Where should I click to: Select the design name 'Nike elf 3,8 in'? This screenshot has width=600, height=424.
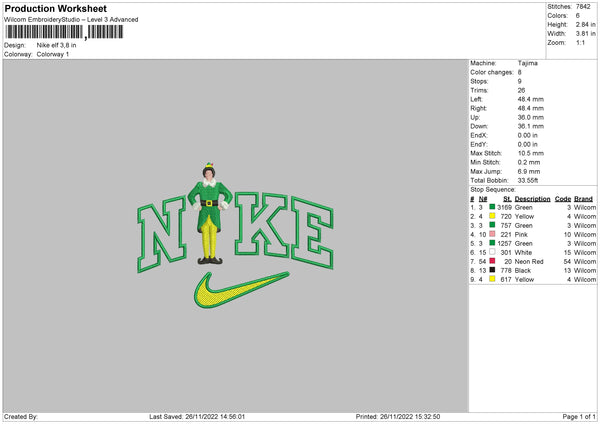pyautogui.click(x=56, y=45)
